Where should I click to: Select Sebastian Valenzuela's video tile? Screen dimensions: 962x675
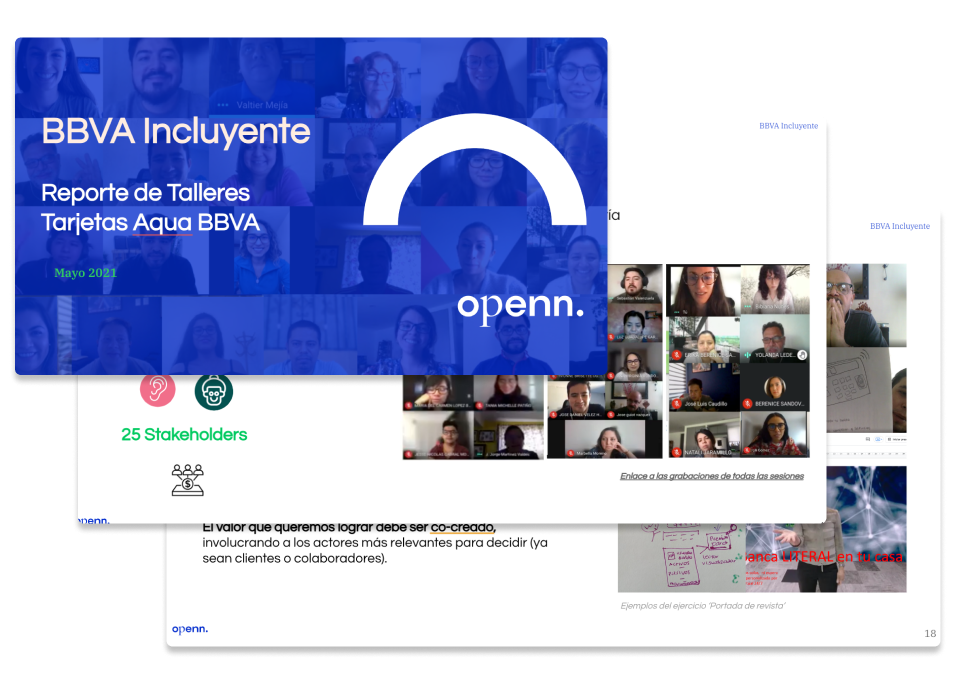pos(635,284)
